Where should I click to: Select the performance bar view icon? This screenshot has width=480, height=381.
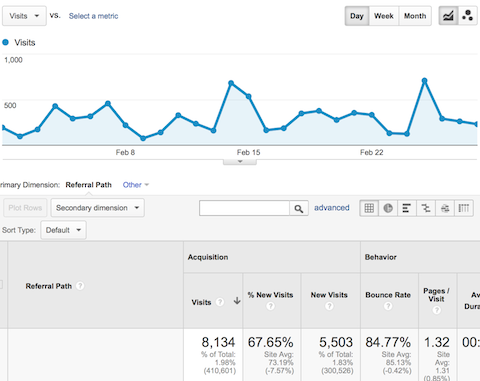click(406, 208)
